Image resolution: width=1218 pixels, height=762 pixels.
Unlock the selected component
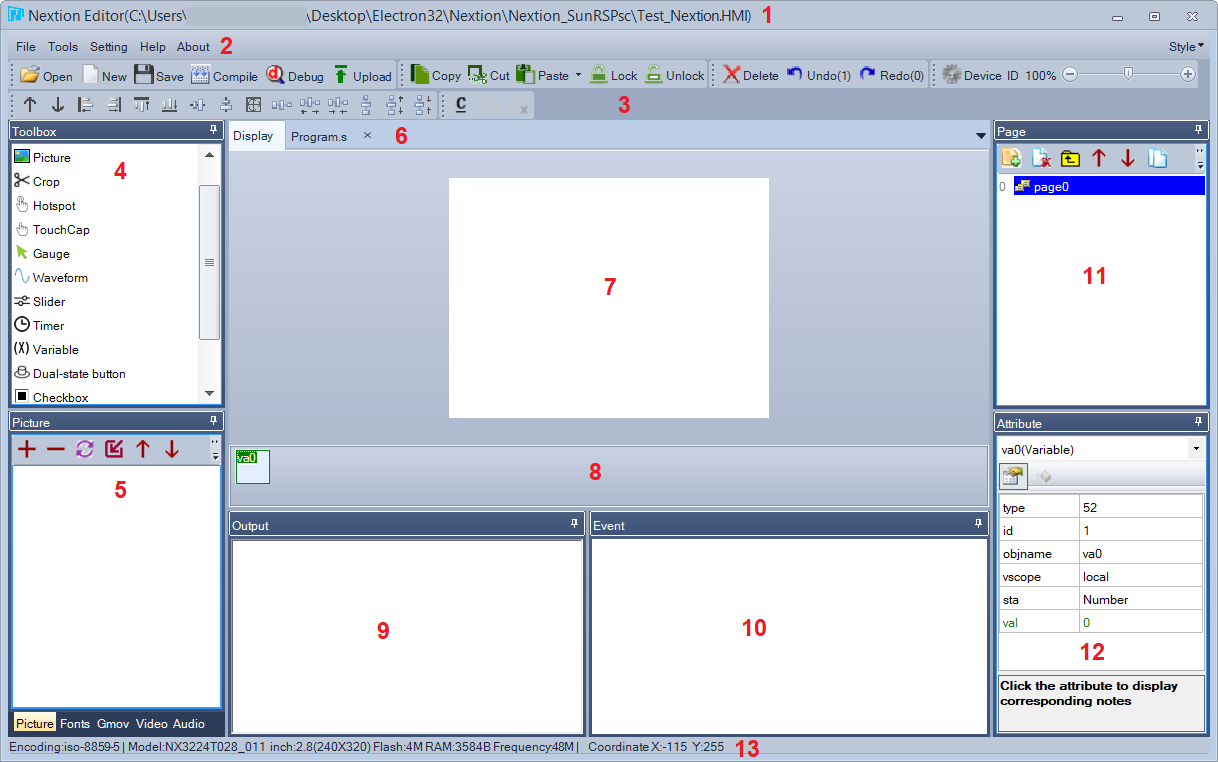[674, 75]
